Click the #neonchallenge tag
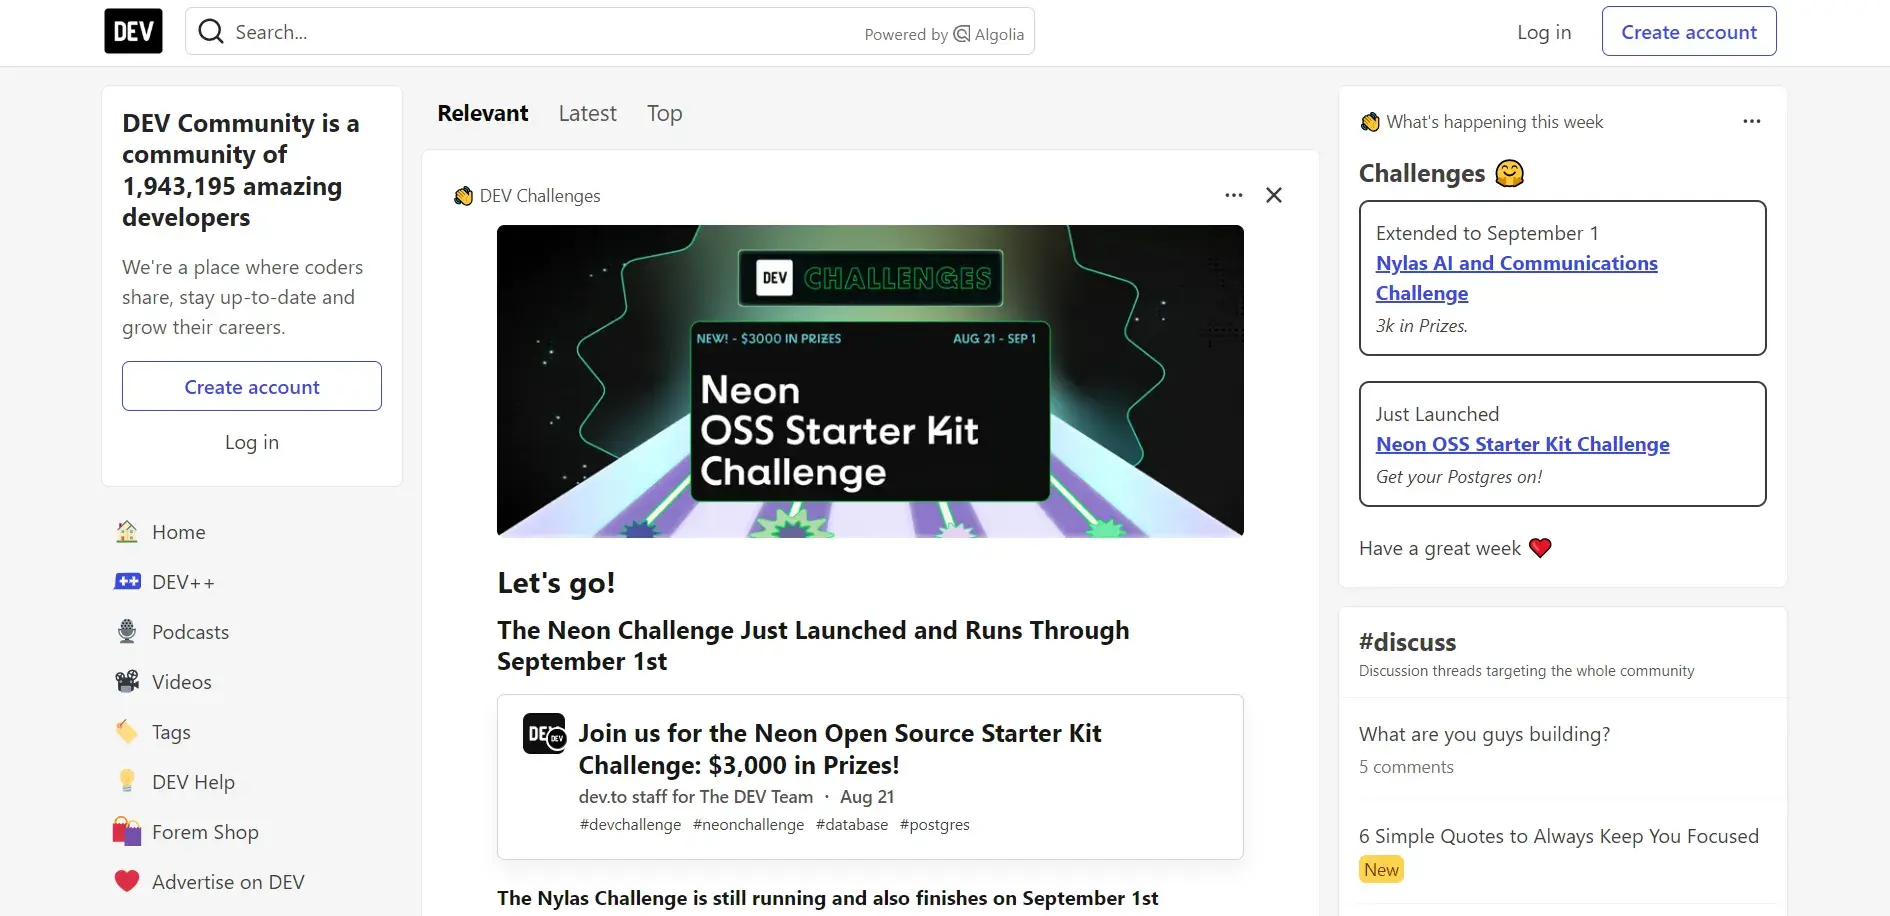 pyautogui.click(x=748, y=825)
